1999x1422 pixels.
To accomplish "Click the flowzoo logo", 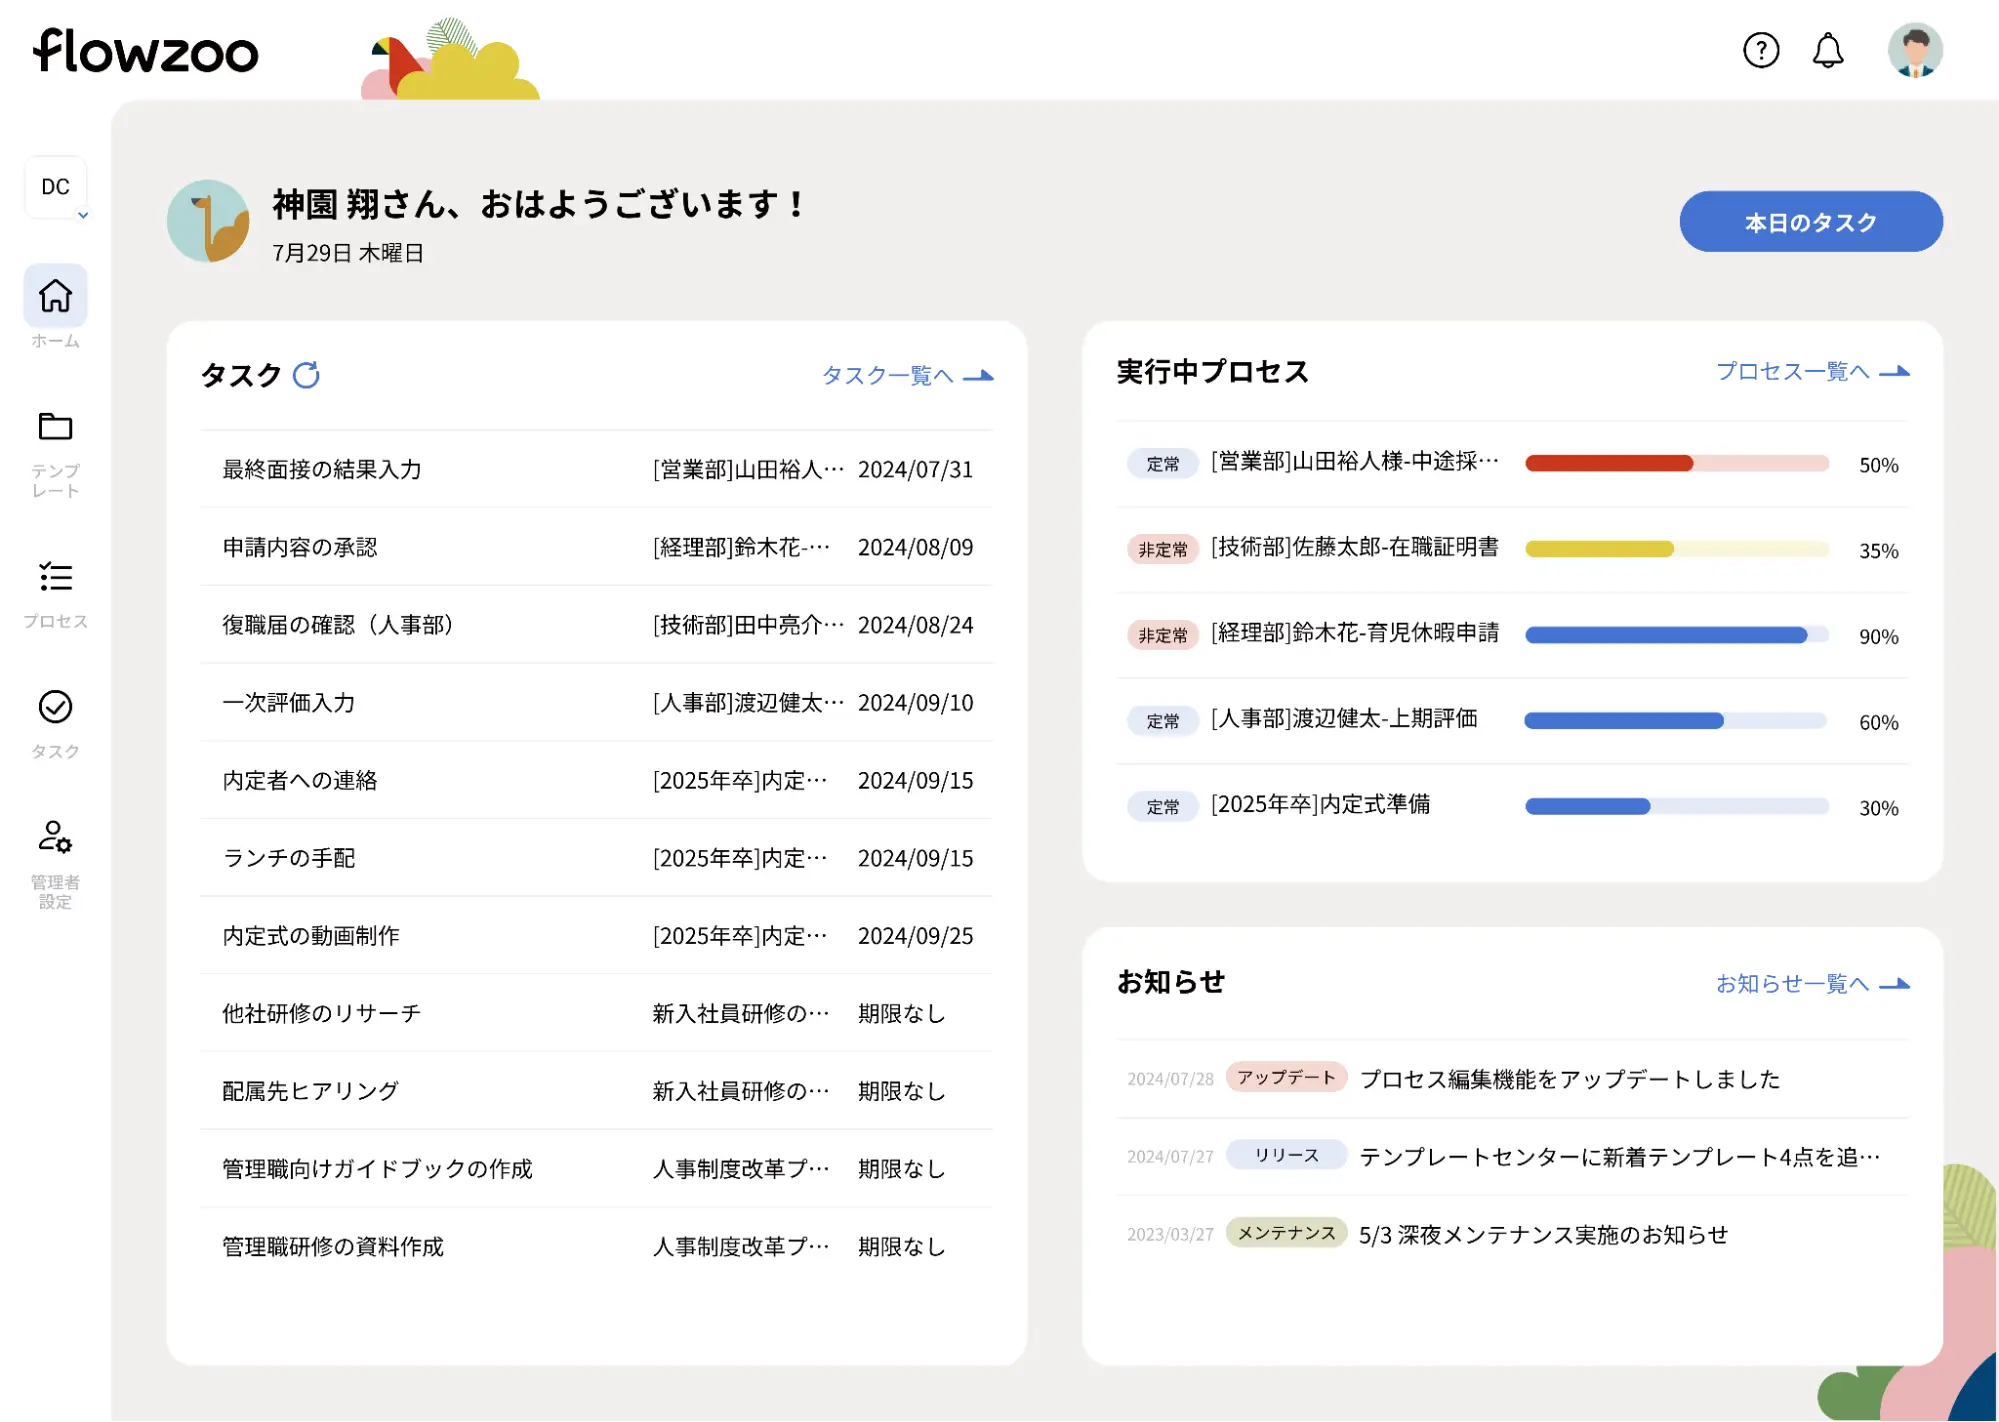I will tap(146, 51).
